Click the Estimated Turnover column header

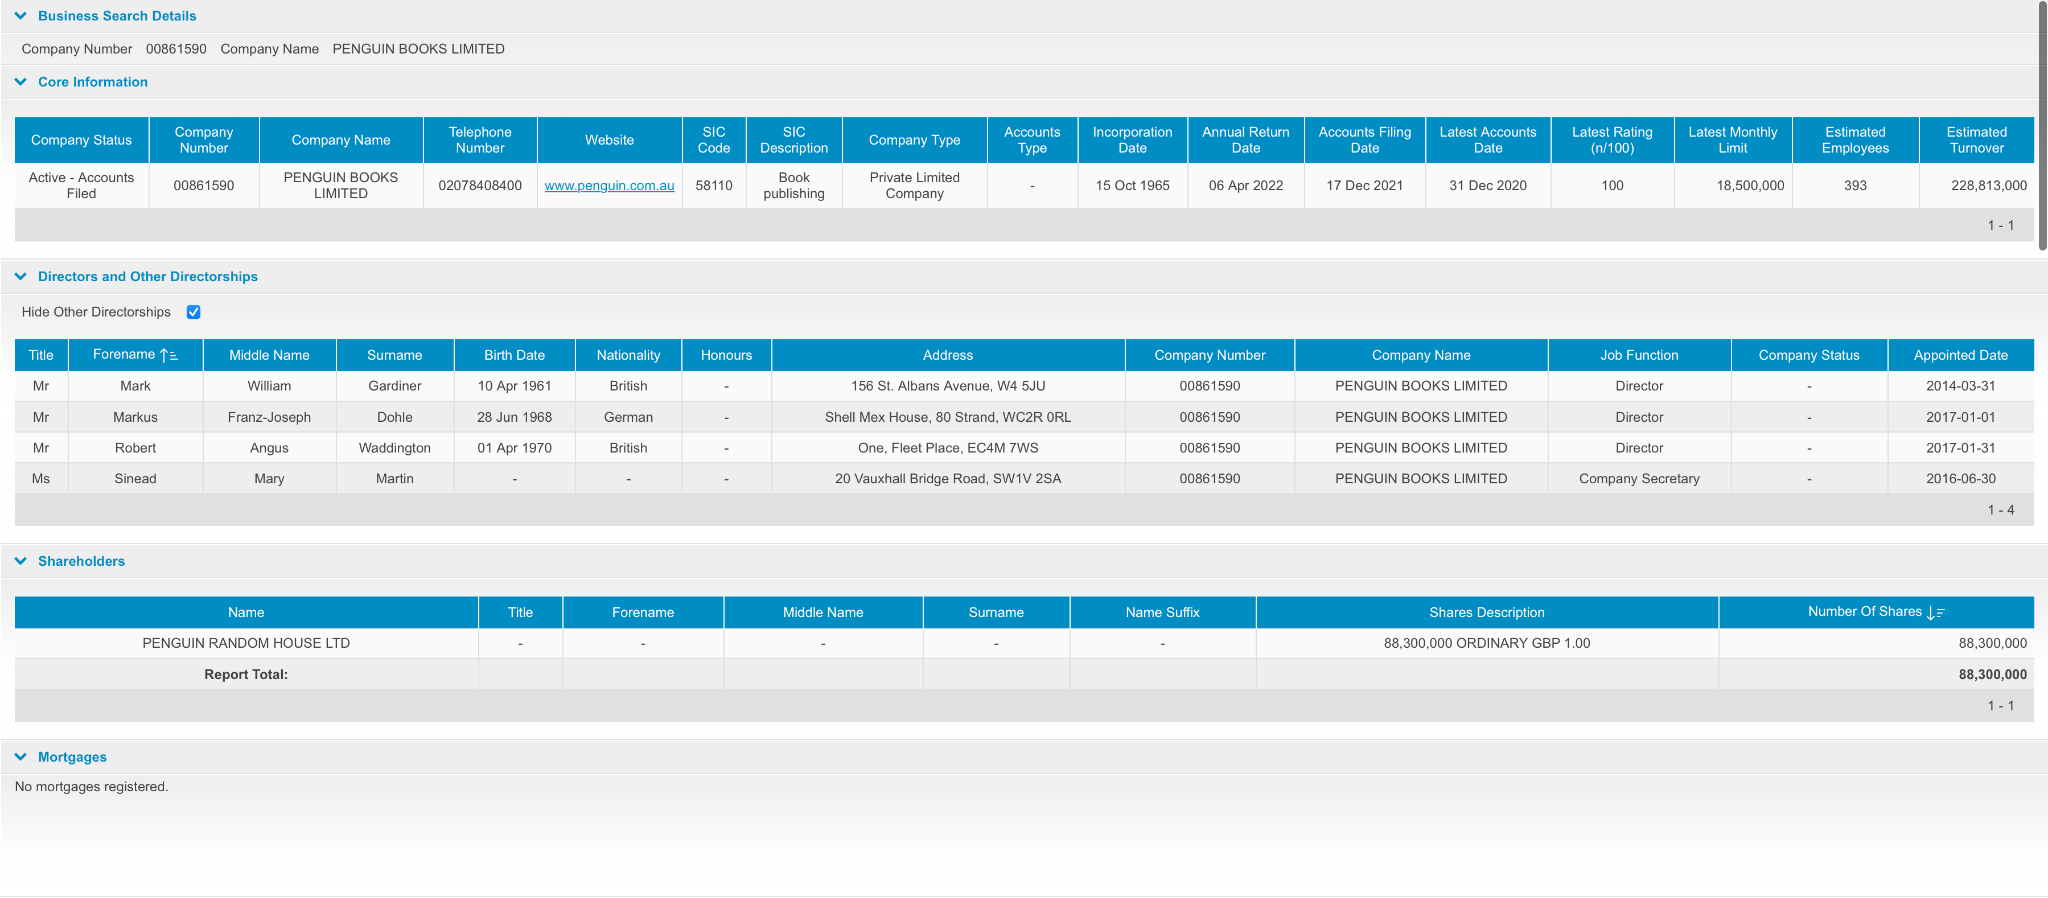pyautogui.click(x=1976, y=140)
